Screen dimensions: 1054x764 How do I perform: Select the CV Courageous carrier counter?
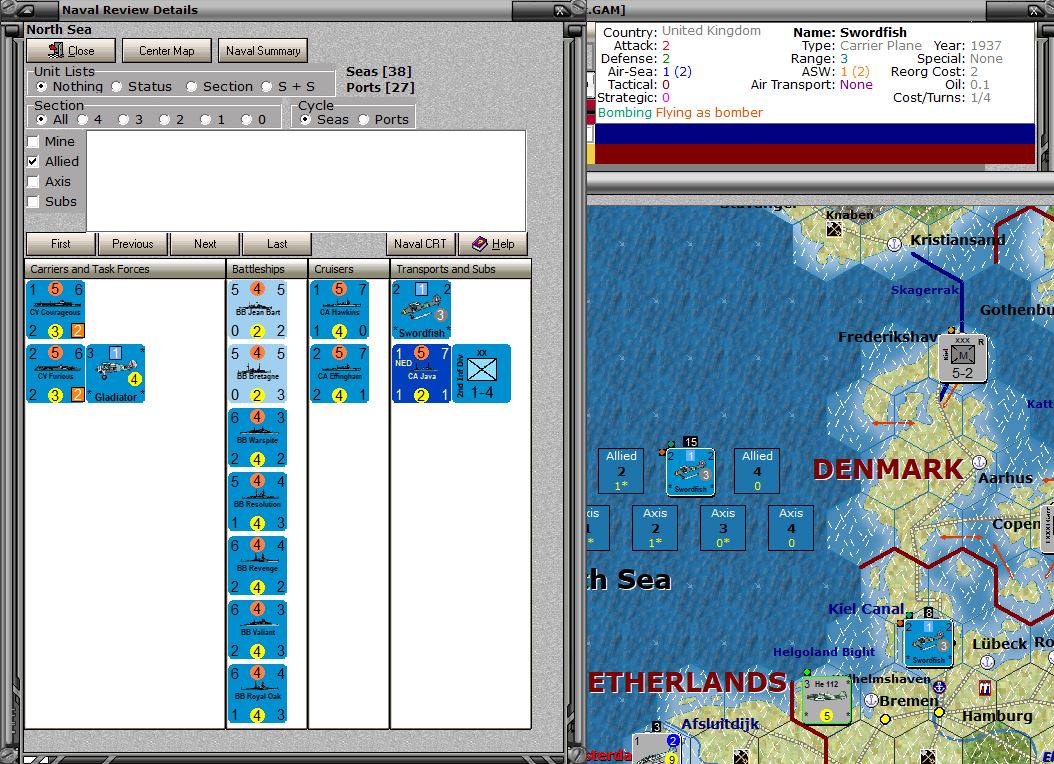pyautogui.click(x=55, y=310)
